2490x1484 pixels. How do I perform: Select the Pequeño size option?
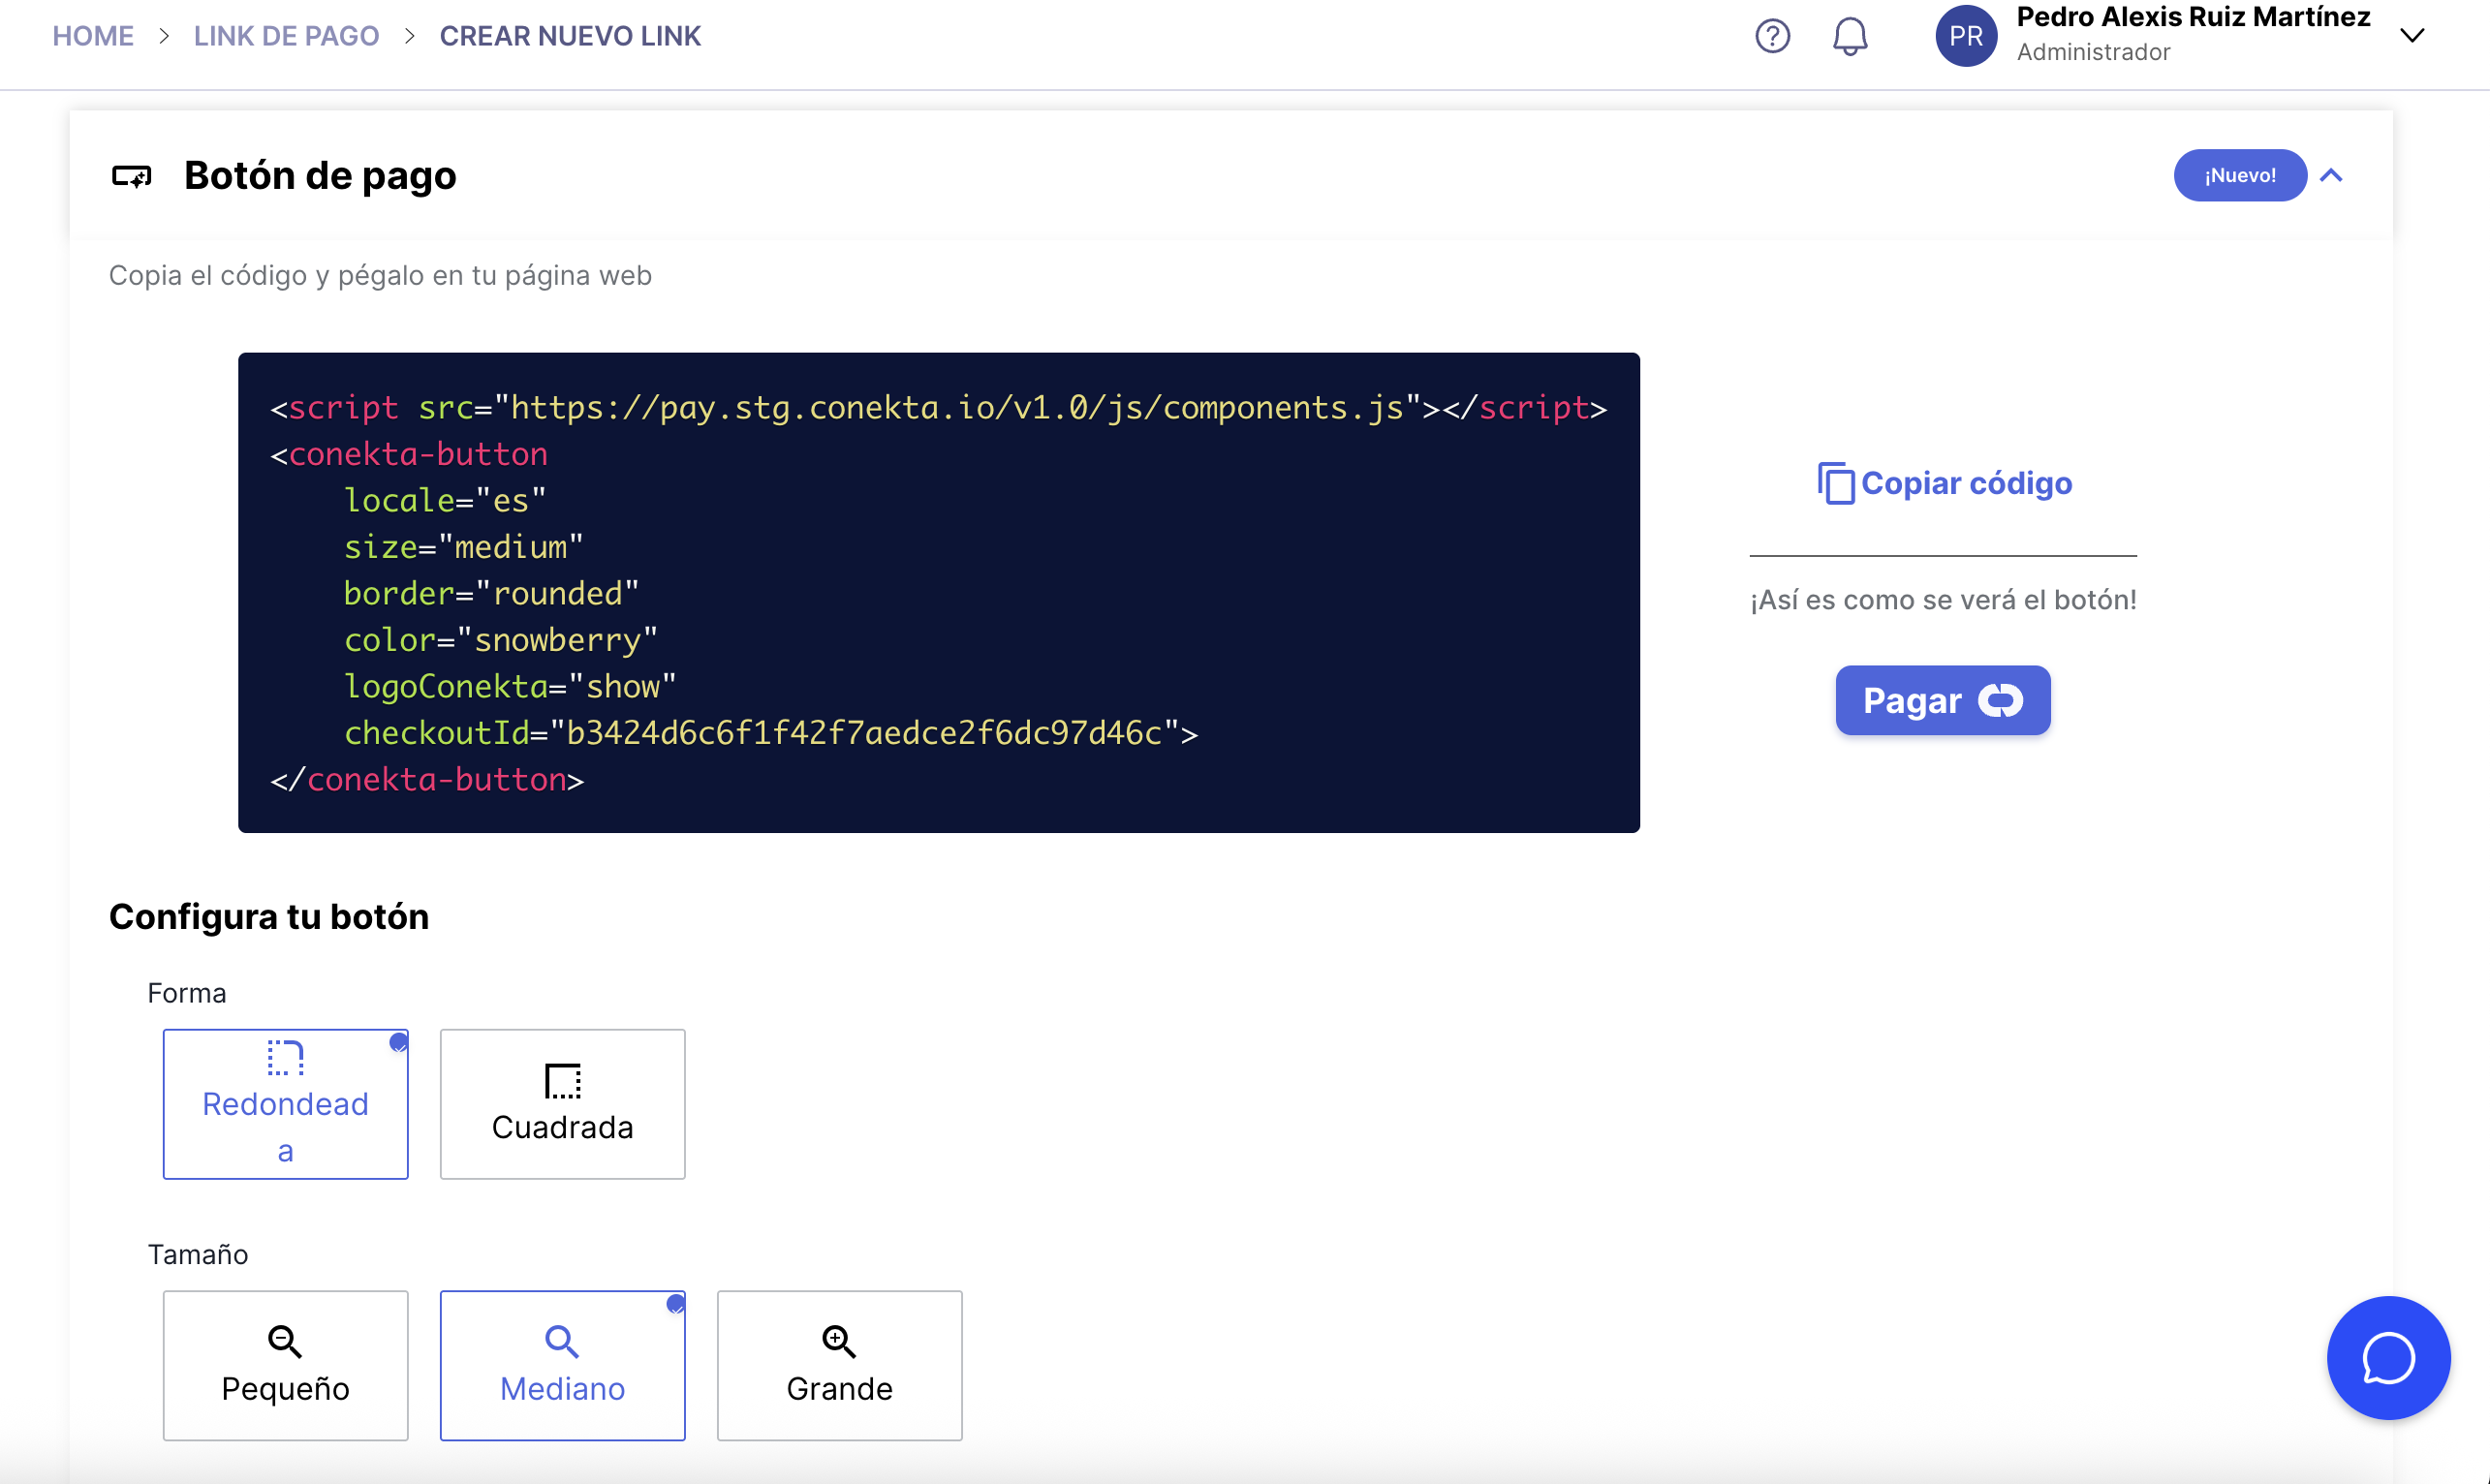pyautogui.click(x=285, y=1365)
